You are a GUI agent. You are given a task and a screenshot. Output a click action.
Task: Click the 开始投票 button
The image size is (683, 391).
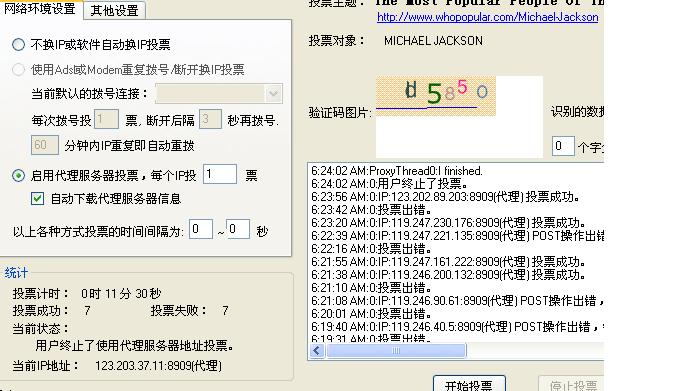click(469, 384)
